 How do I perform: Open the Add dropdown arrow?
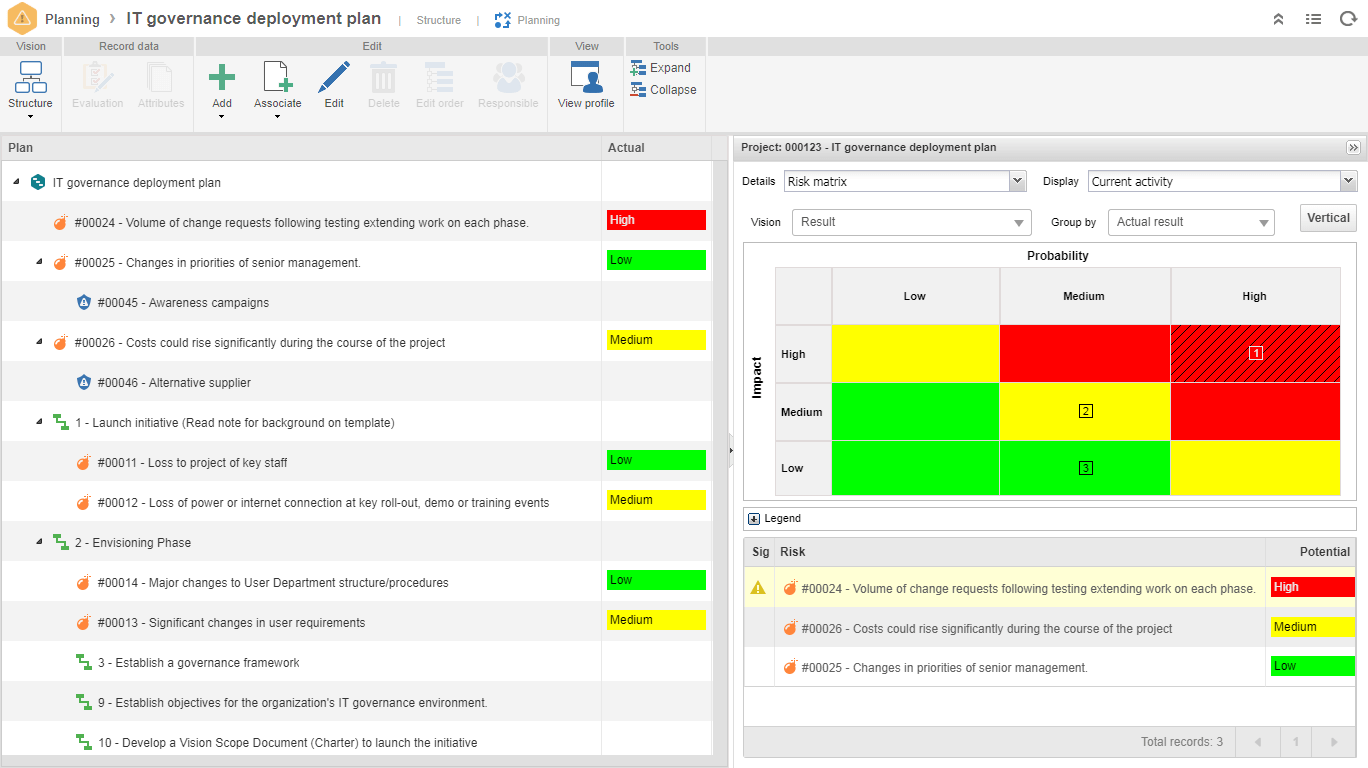(x=222, y=117)
